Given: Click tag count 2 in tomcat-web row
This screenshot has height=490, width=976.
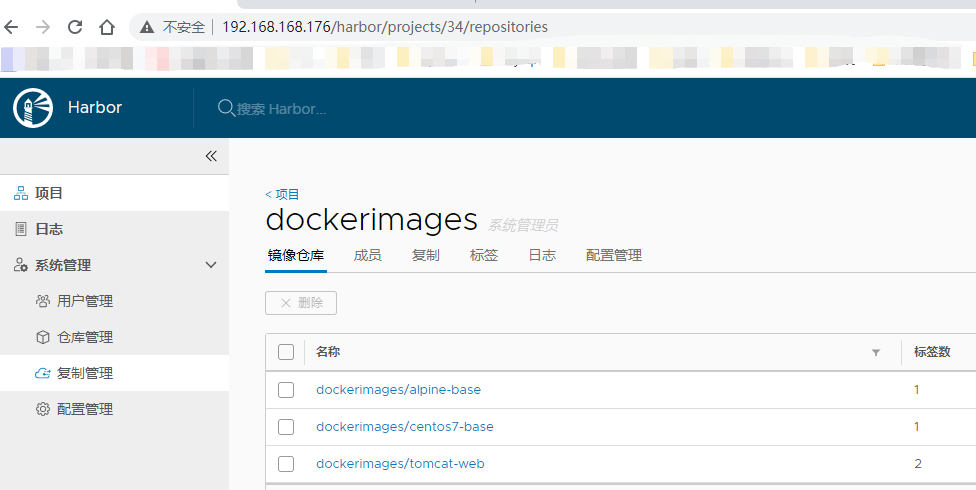Looking at the screenshot, I should [x=917, y=464].
